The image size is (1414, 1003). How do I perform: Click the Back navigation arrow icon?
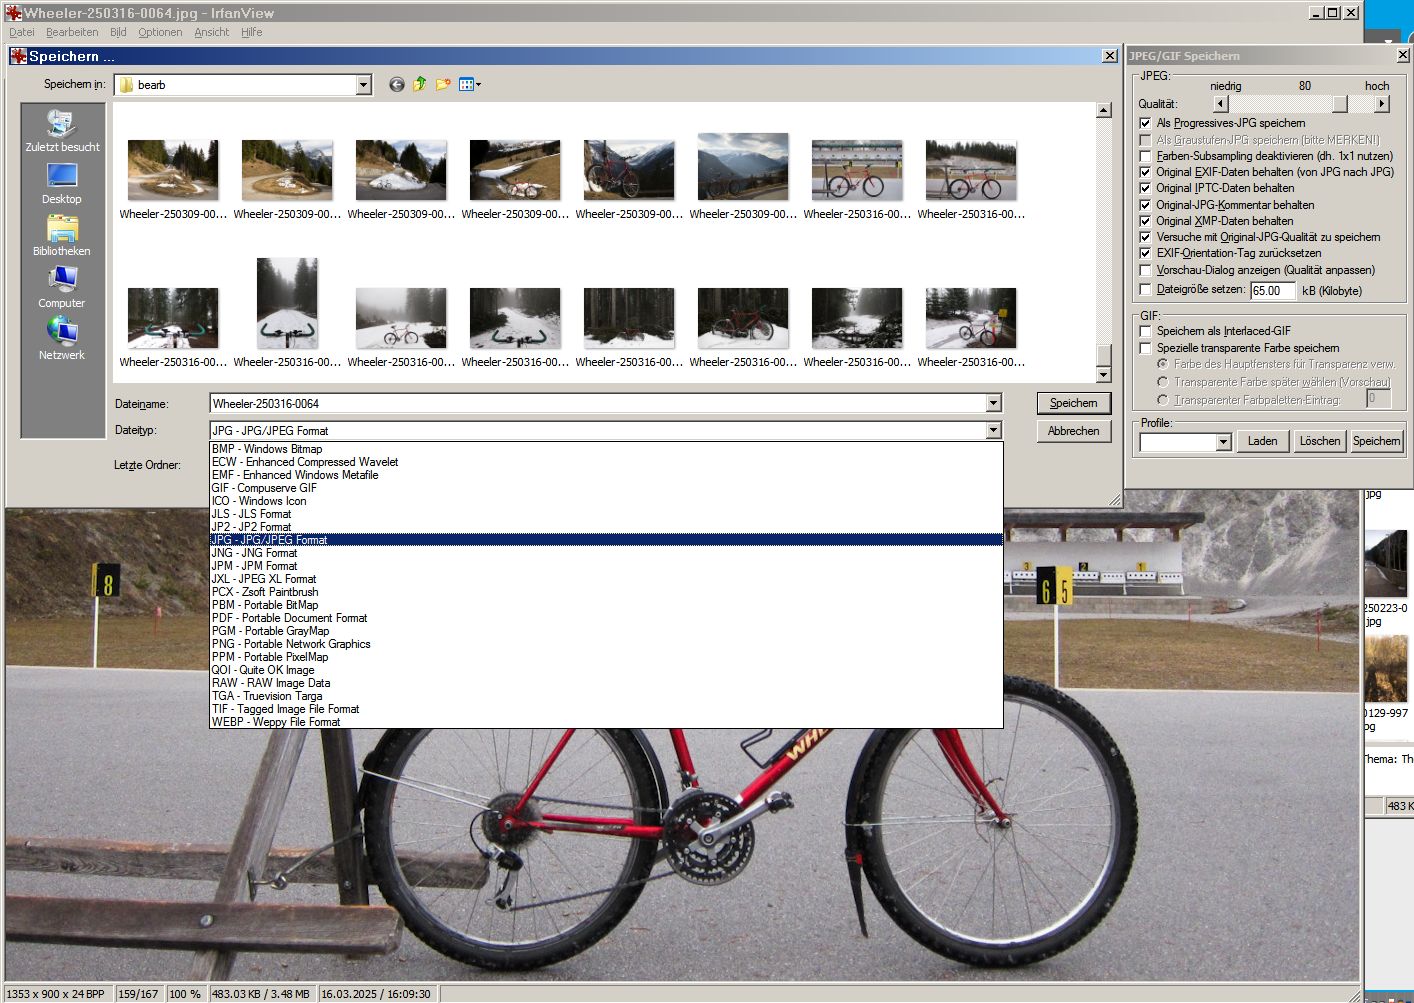[397, 85]
